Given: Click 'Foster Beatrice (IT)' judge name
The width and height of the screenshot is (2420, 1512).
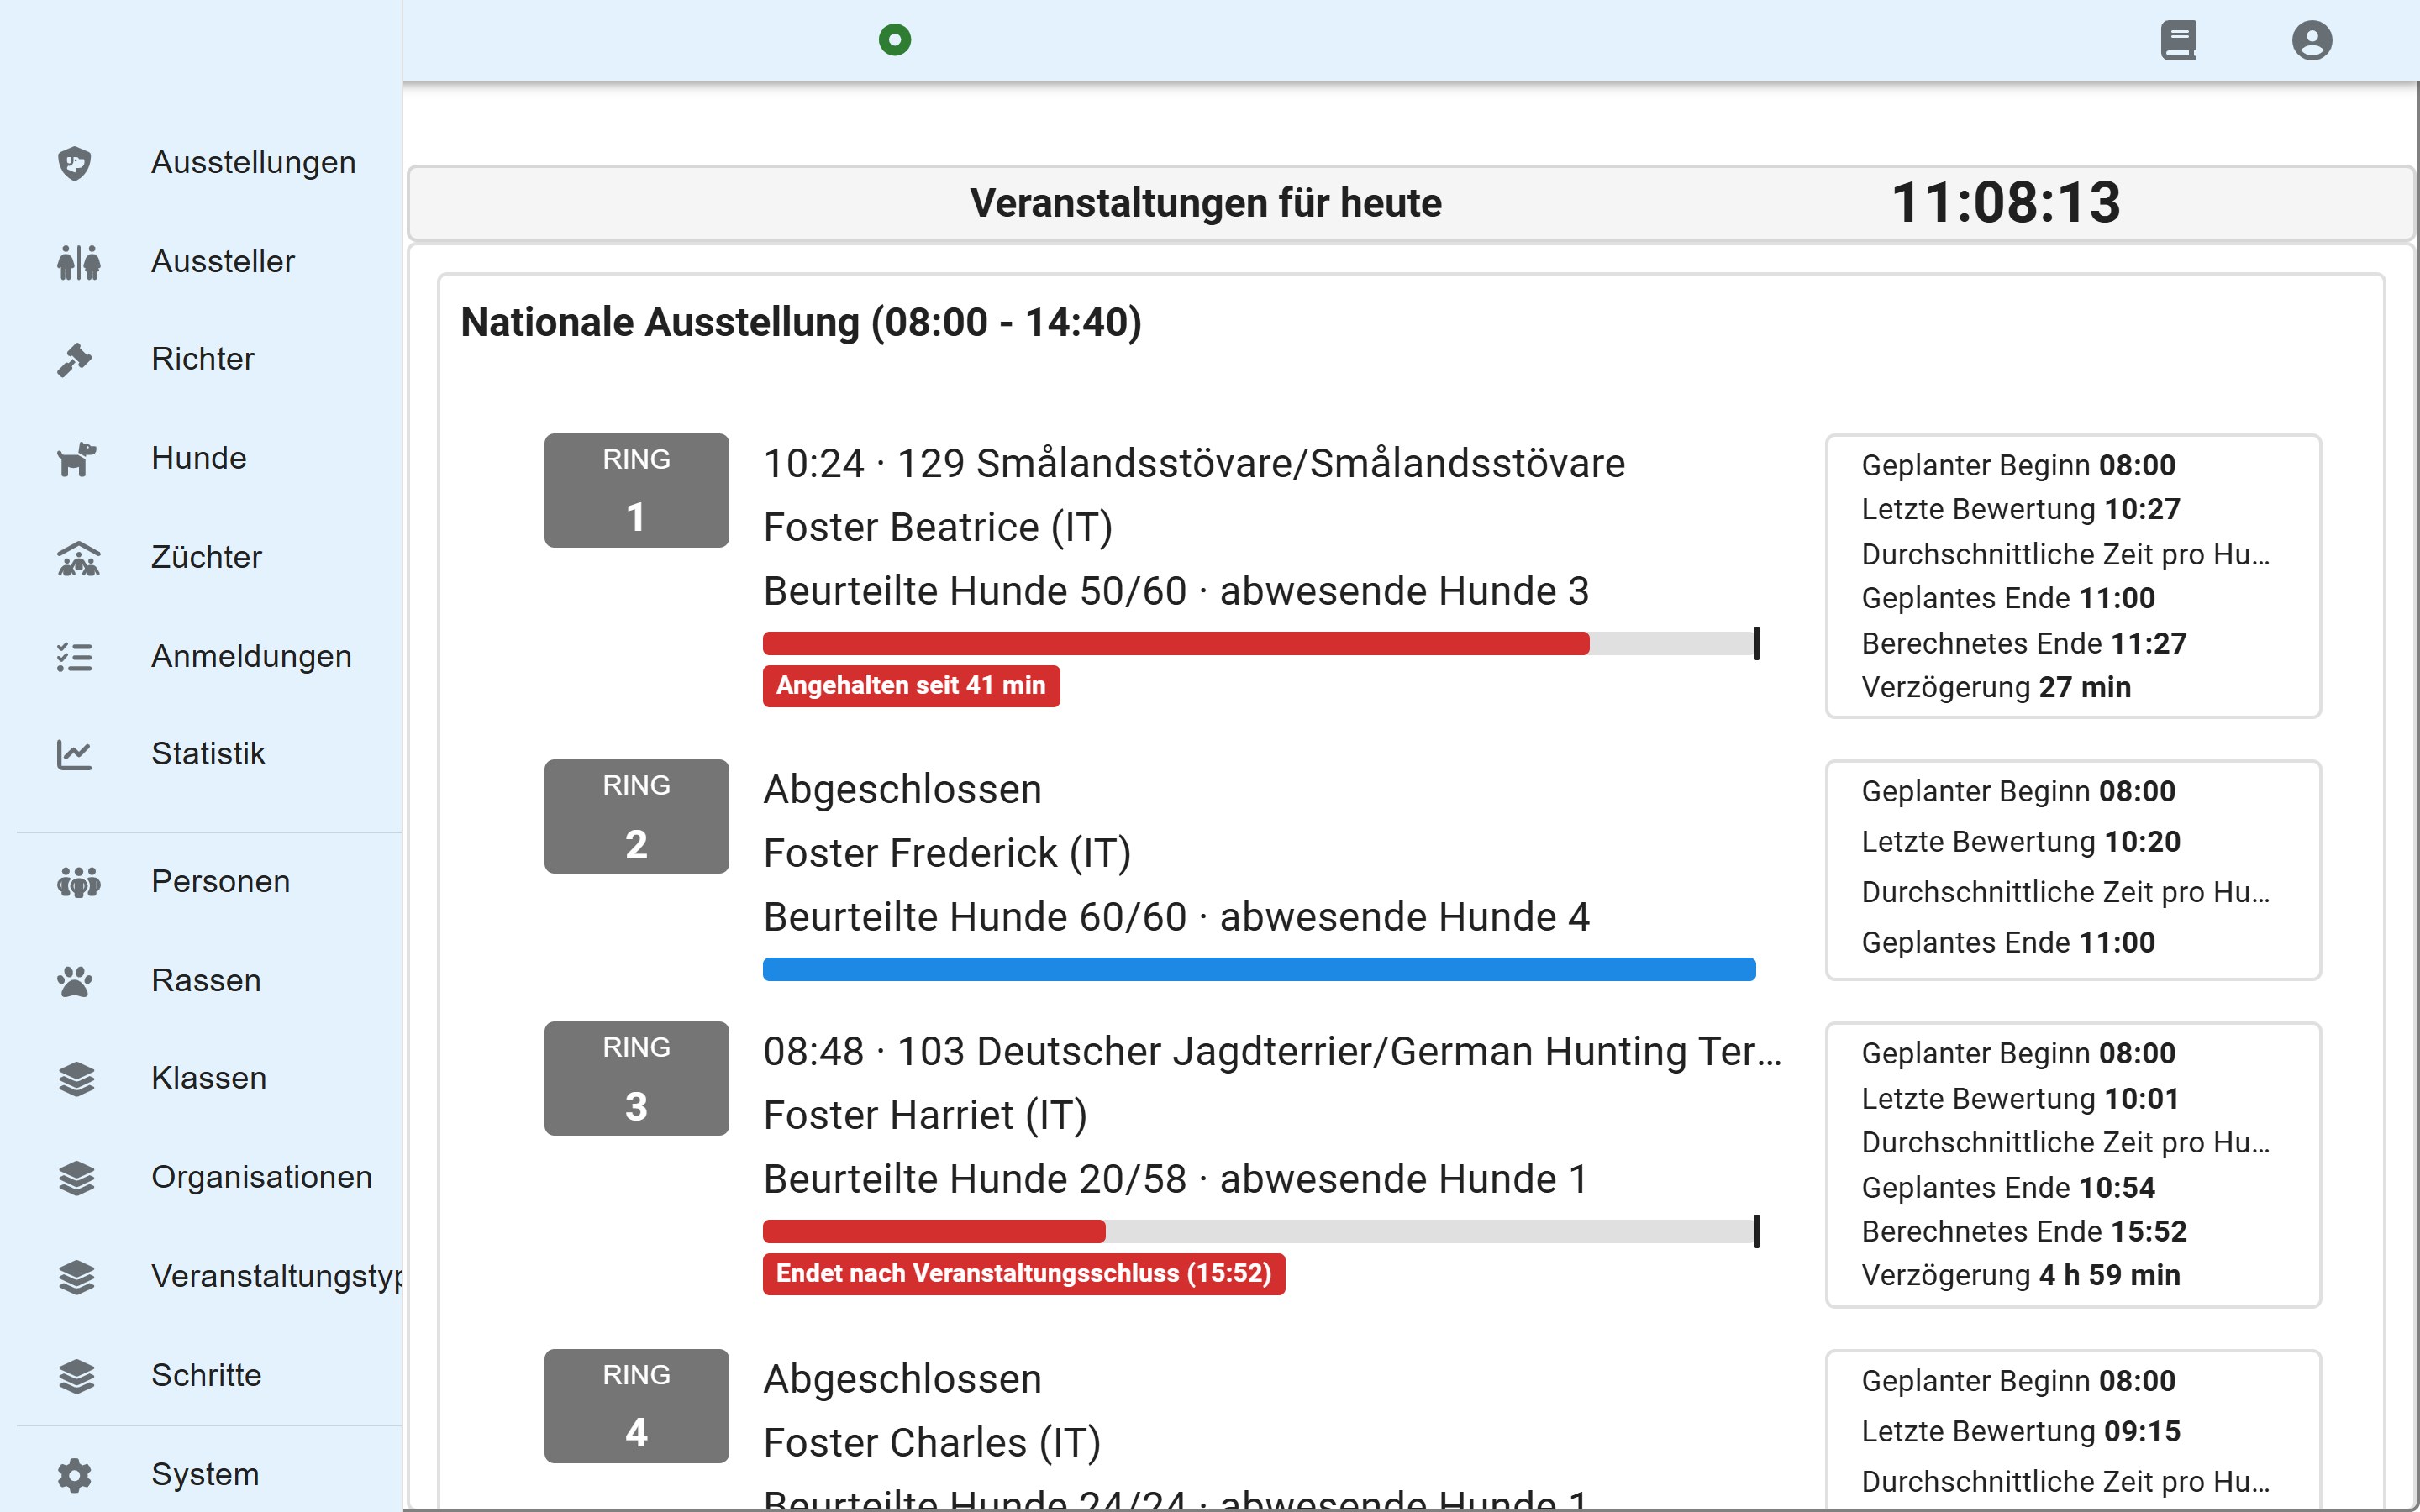Looking at the screenshot, I should (938, 527).
